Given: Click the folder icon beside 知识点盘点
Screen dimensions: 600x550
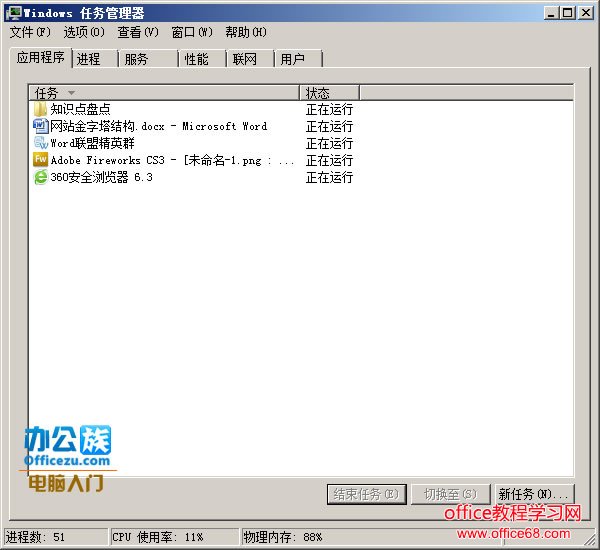Looking at the screenshot, I should point(40,109).
